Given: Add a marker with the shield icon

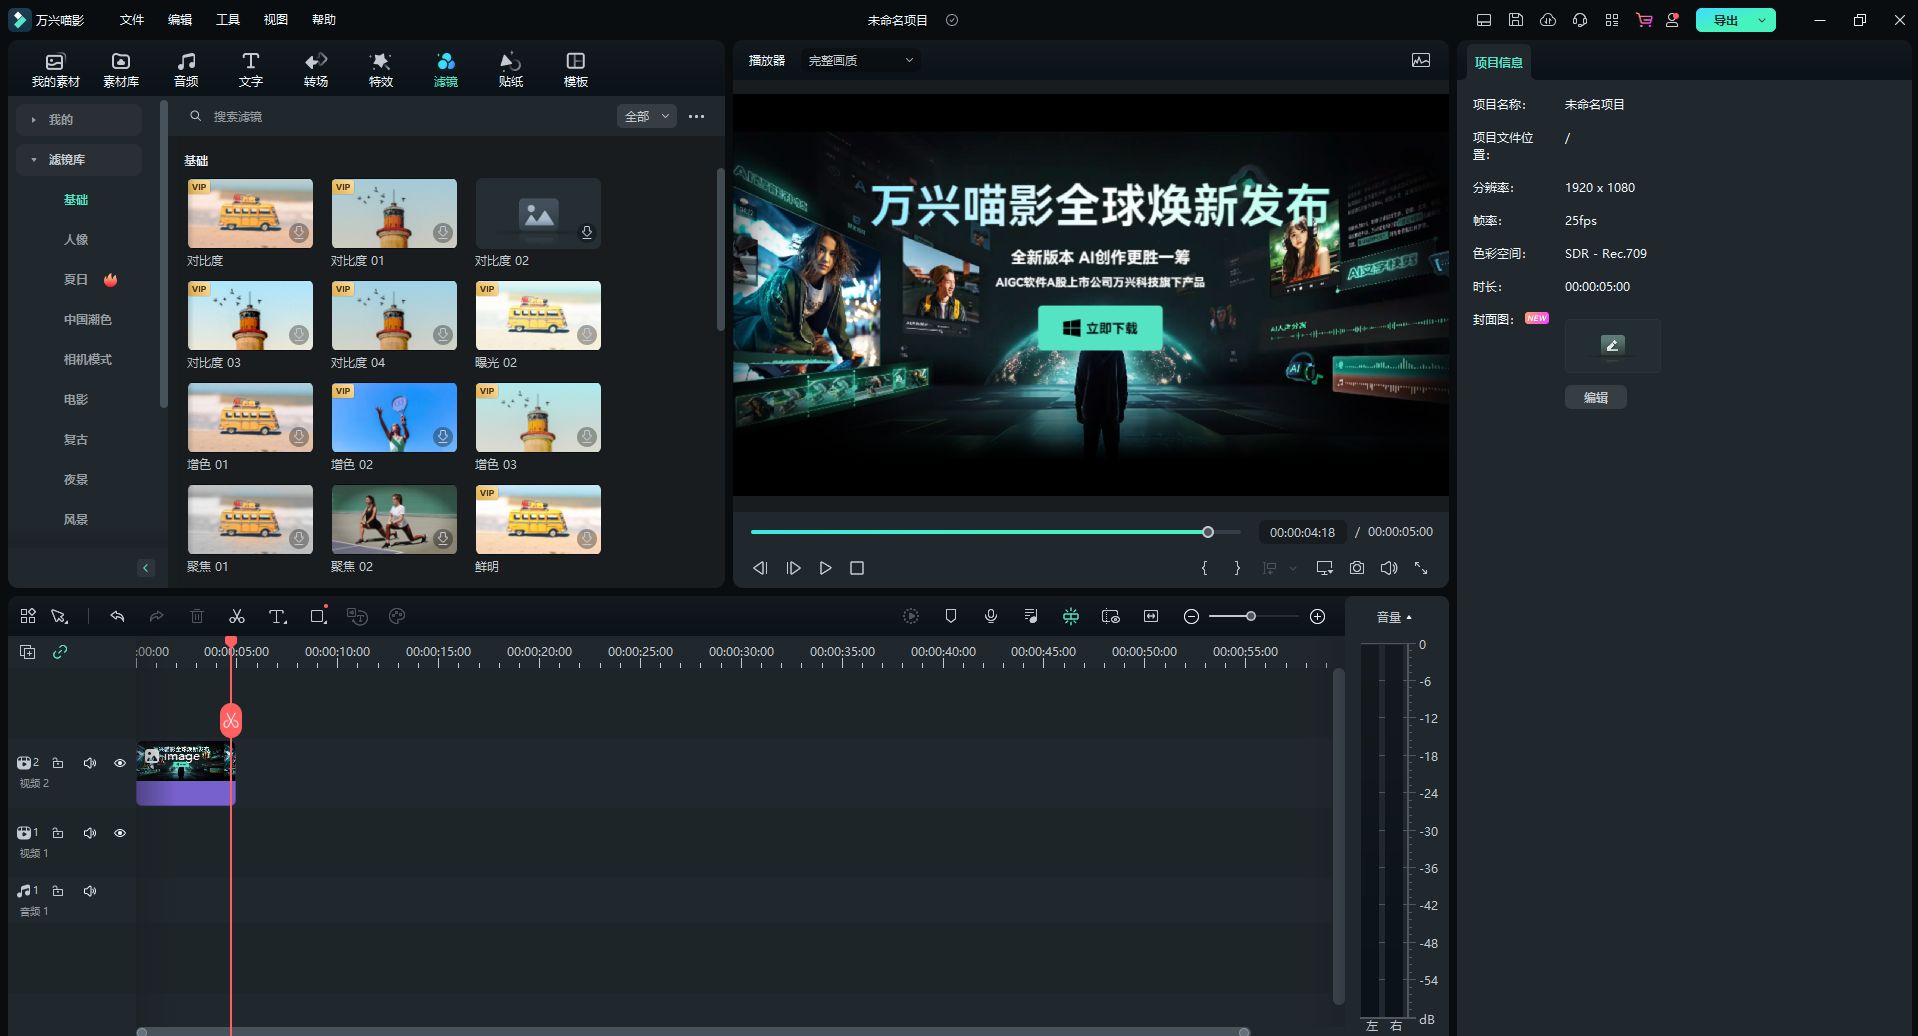Looking at the screenshot, I should pyautogui.click(x=951, y=616).
